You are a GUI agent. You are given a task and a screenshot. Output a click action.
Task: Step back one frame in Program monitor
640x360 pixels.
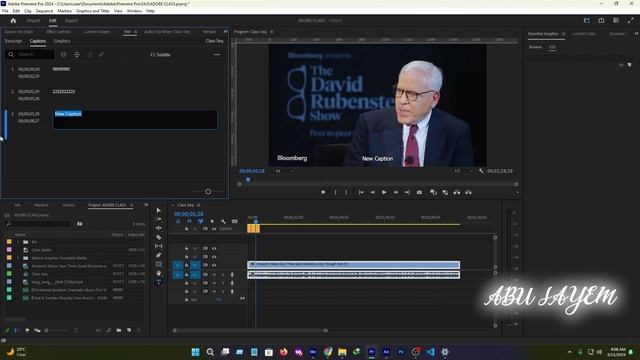pyautogui.click(x=373, y=192)
